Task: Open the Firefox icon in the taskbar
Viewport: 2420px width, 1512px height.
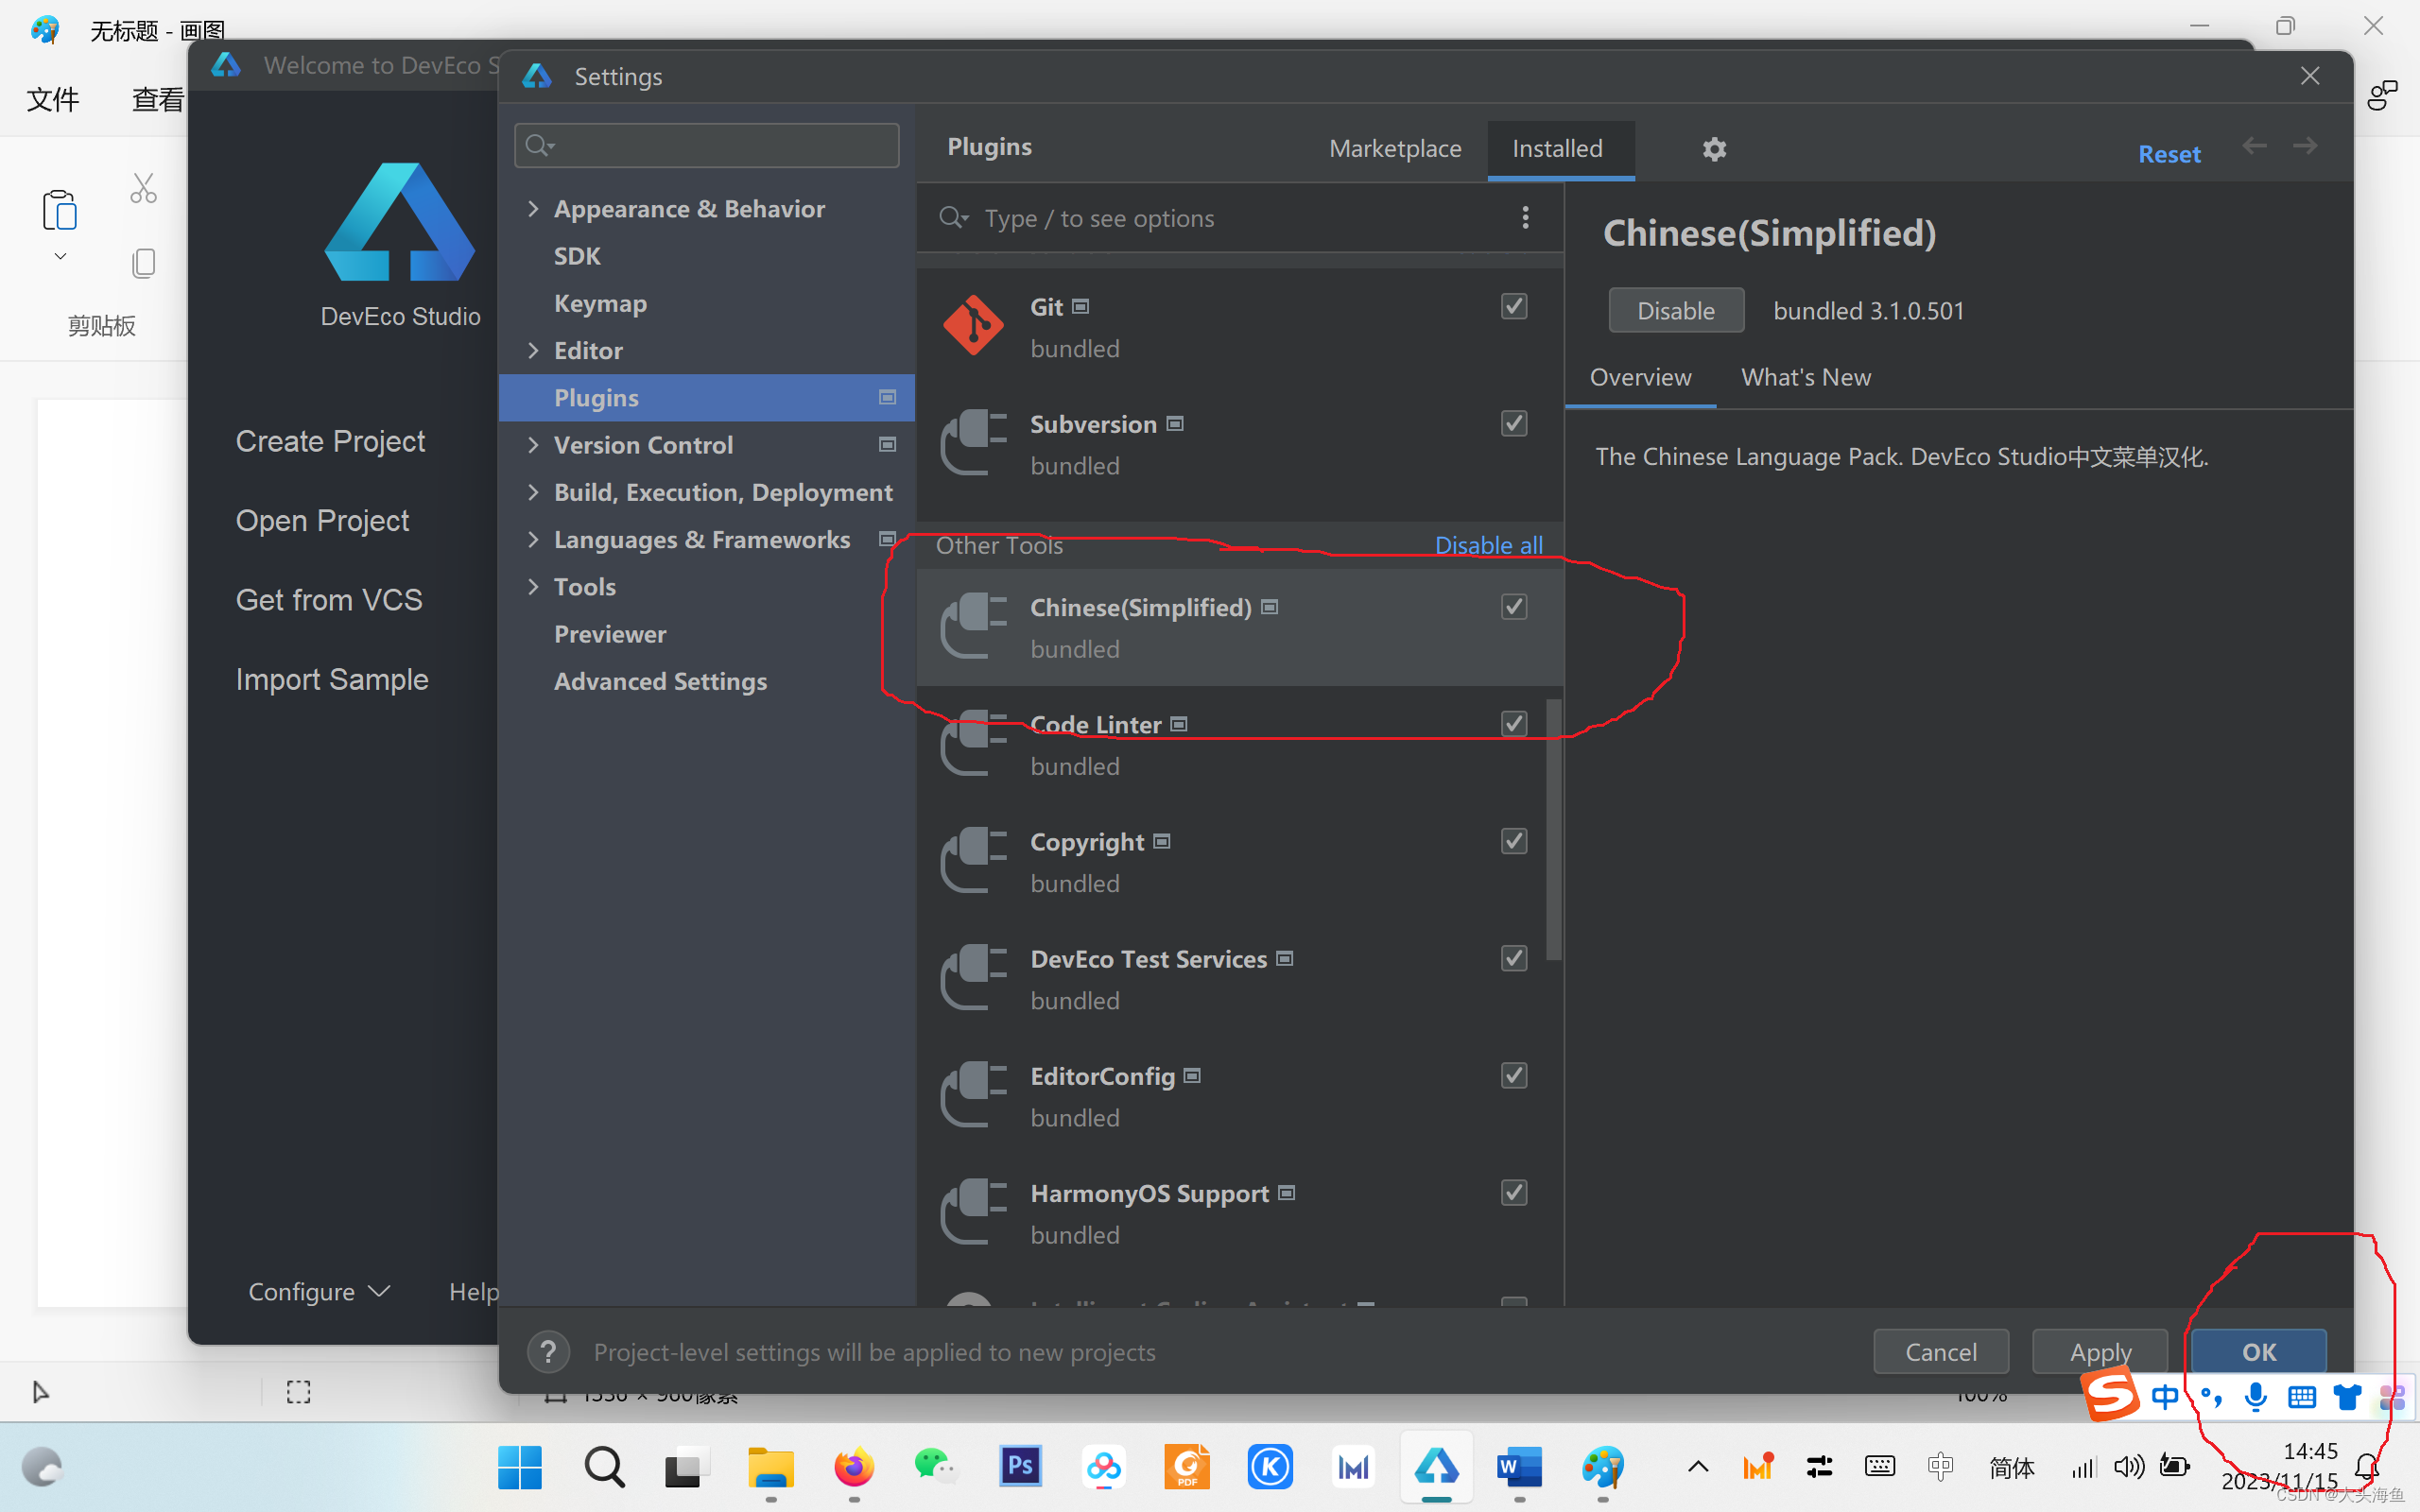Action: point(853,1466)
